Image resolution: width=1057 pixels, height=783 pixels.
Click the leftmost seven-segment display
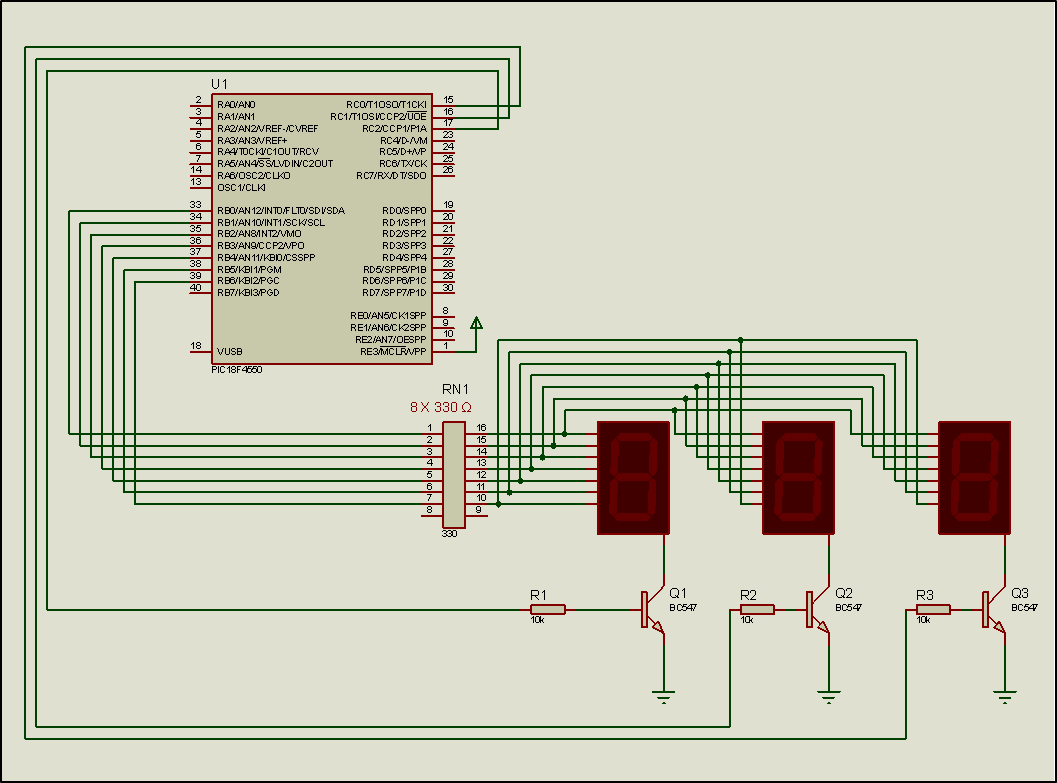coord(632,477)
